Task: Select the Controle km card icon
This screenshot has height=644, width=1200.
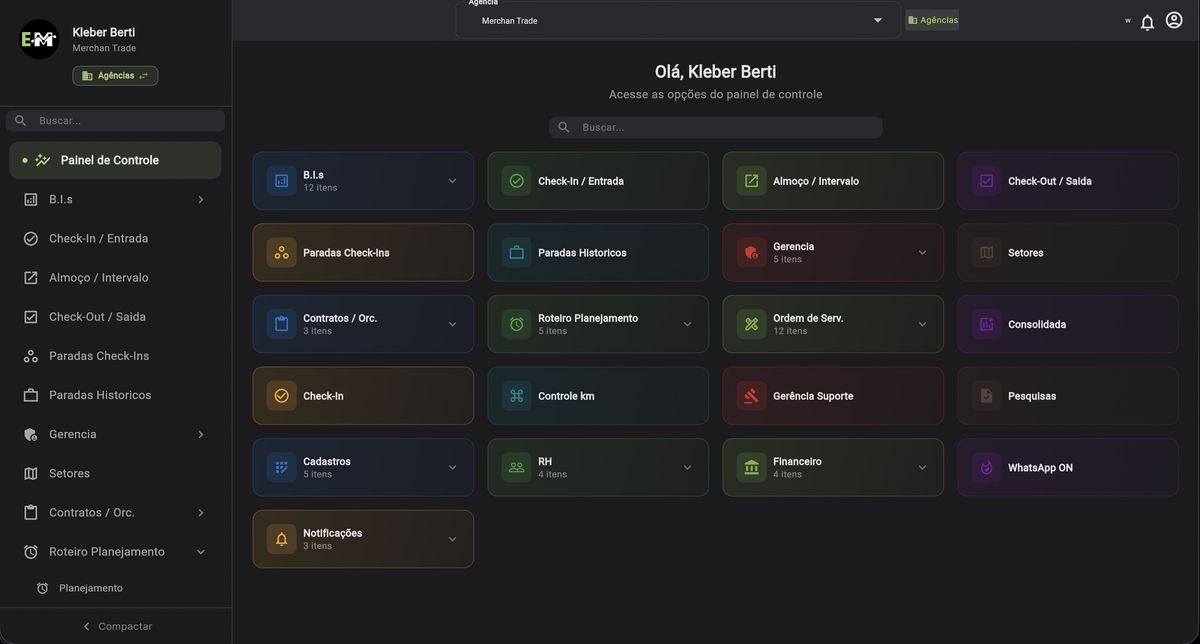Action: pyautogui.click(x=515, y=395)
